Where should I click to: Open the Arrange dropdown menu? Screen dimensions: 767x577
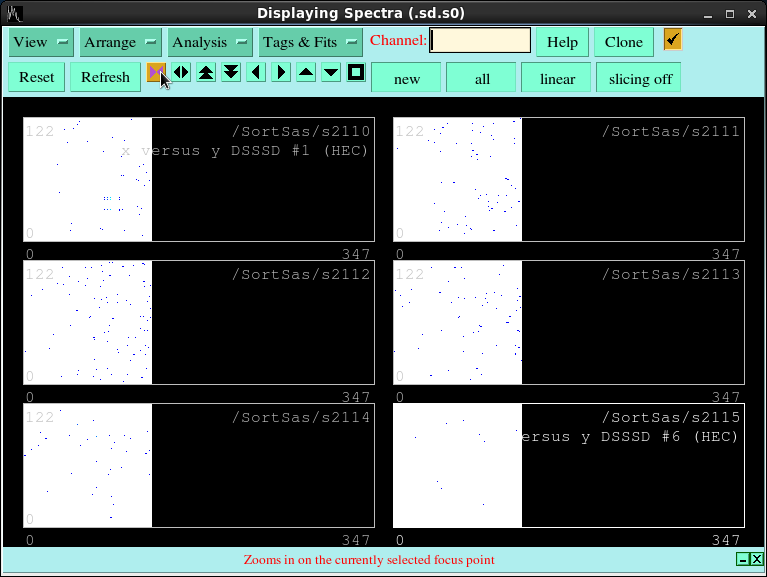coord(120,42)
